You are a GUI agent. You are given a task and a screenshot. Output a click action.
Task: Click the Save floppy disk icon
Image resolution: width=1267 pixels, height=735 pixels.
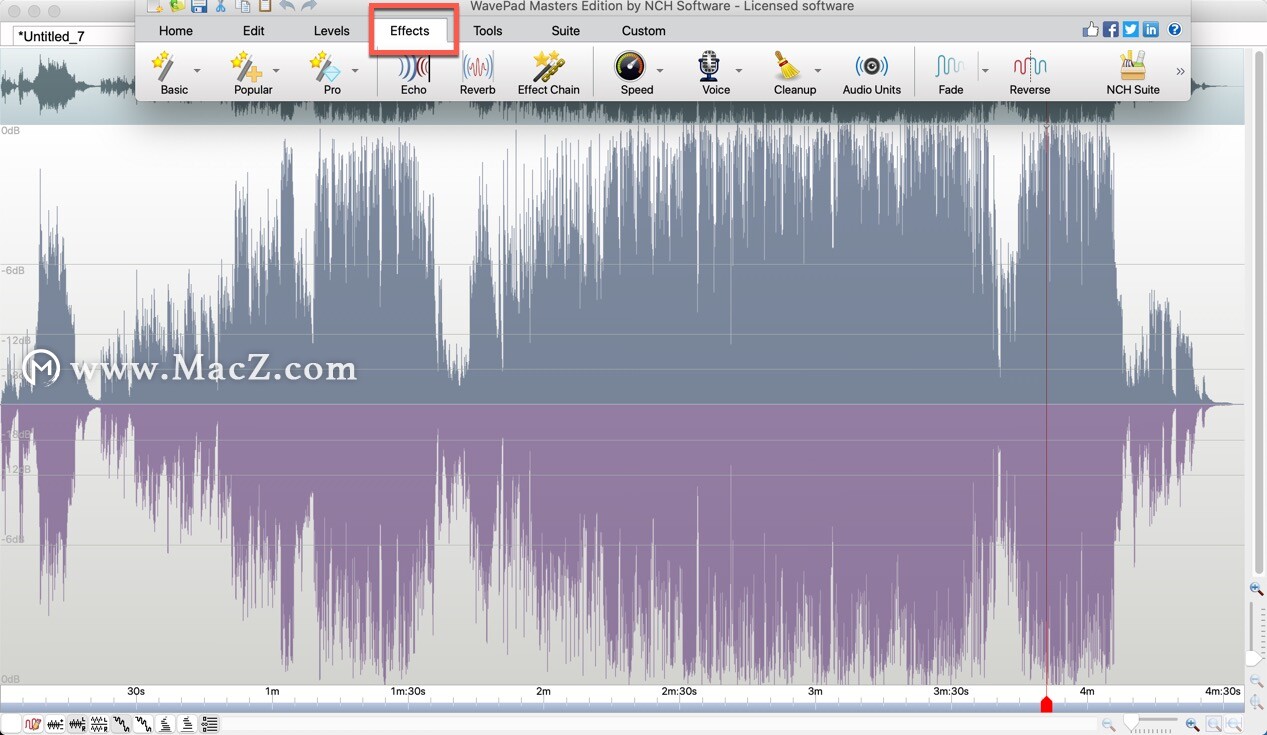tap(198, 6)
